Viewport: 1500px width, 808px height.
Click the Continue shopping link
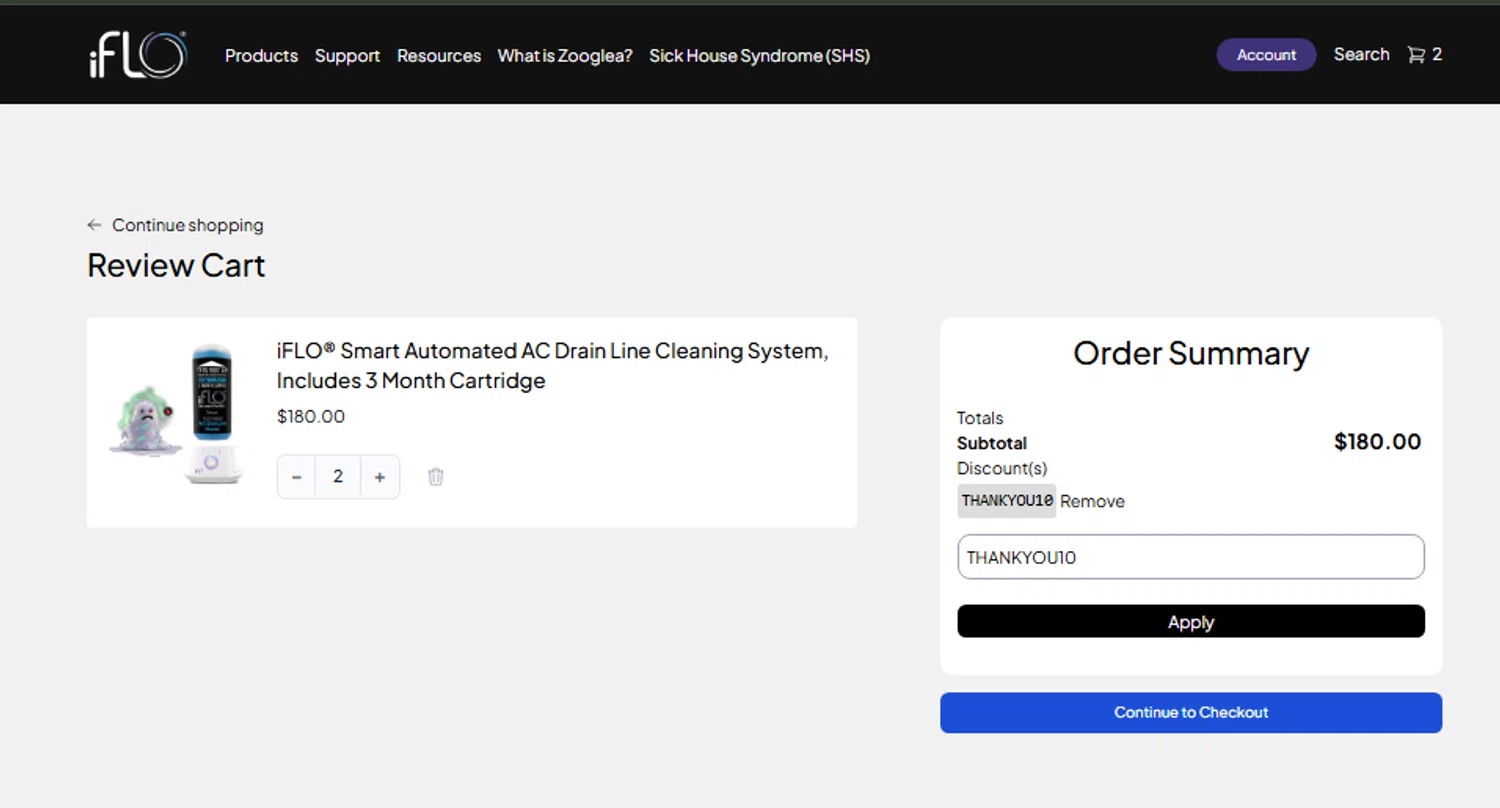point(187,225)
